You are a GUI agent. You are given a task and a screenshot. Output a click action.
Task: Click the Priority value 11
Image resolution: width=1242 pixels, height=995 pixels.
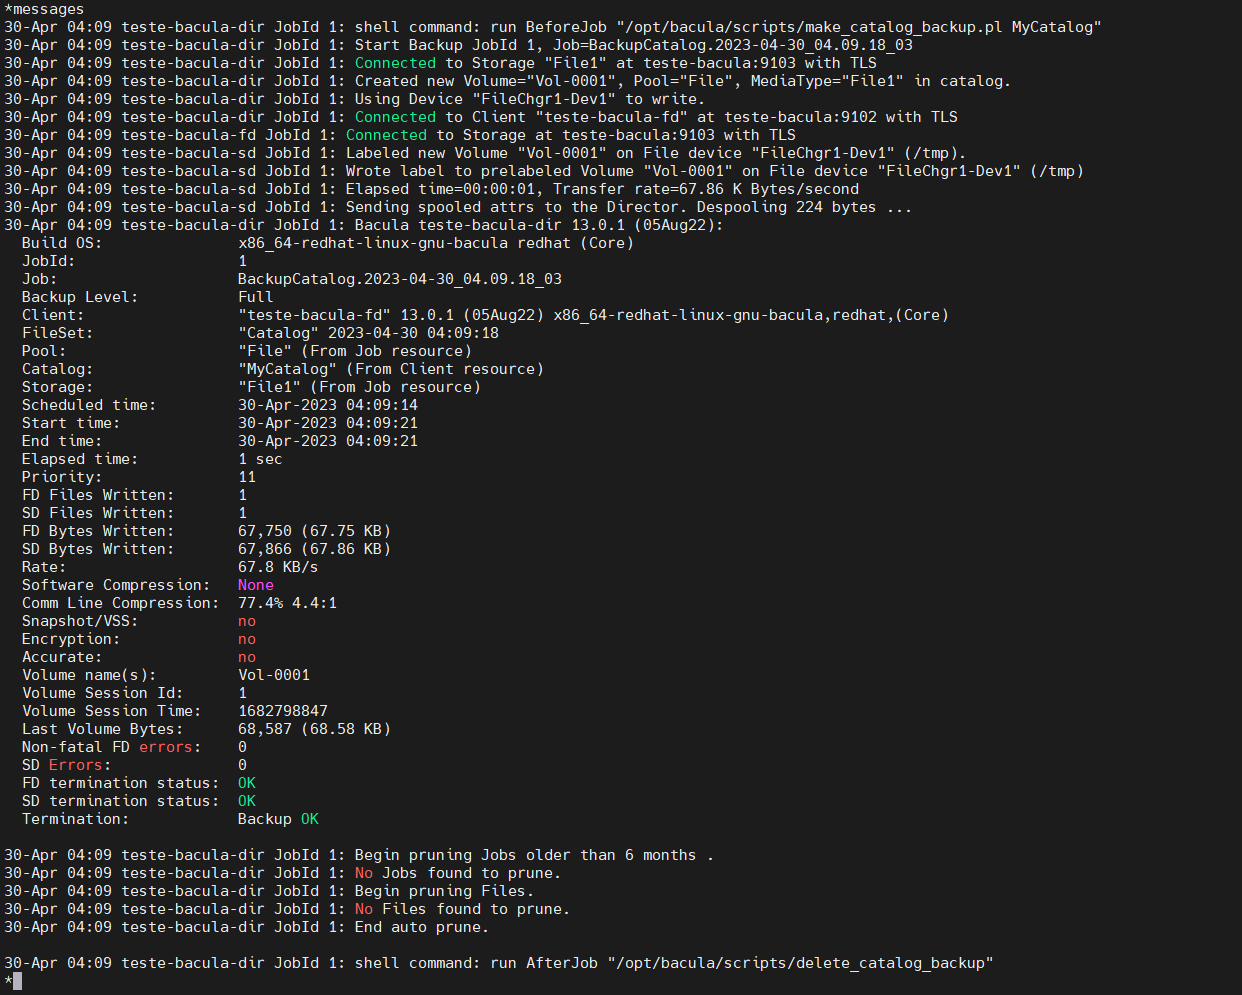click(247, 477)
